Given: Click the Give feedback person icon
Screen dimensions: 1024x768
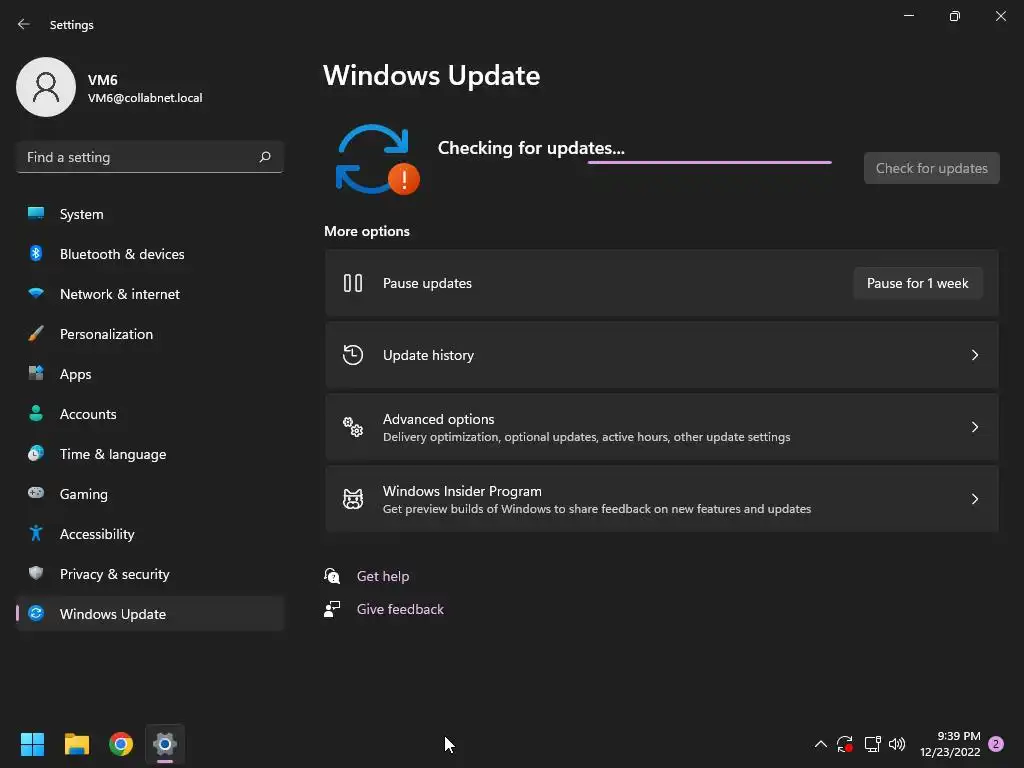Looking at the screenshot, I should tap(332, 609).
